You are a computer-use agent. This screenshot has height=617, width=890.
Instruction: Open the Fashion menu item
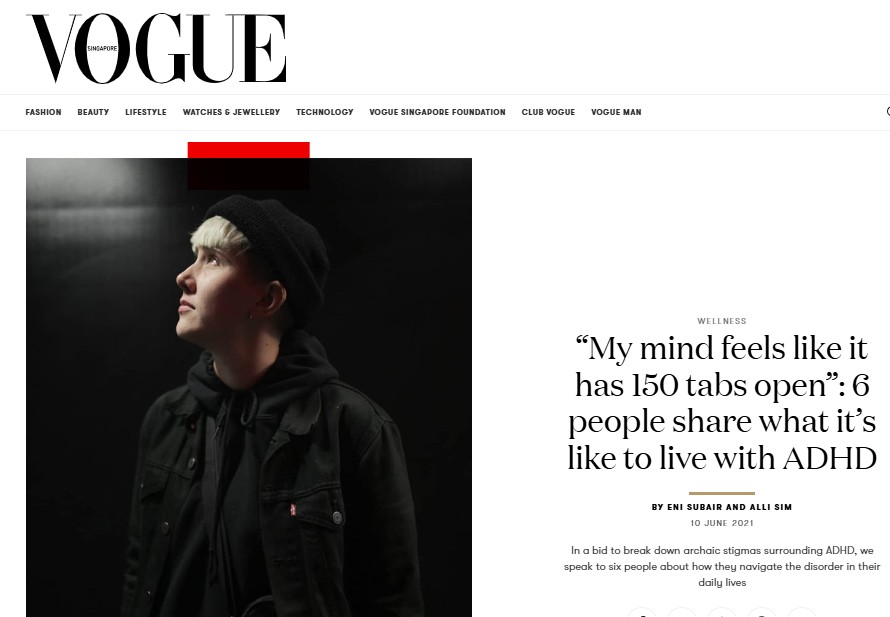coord(43,112)
